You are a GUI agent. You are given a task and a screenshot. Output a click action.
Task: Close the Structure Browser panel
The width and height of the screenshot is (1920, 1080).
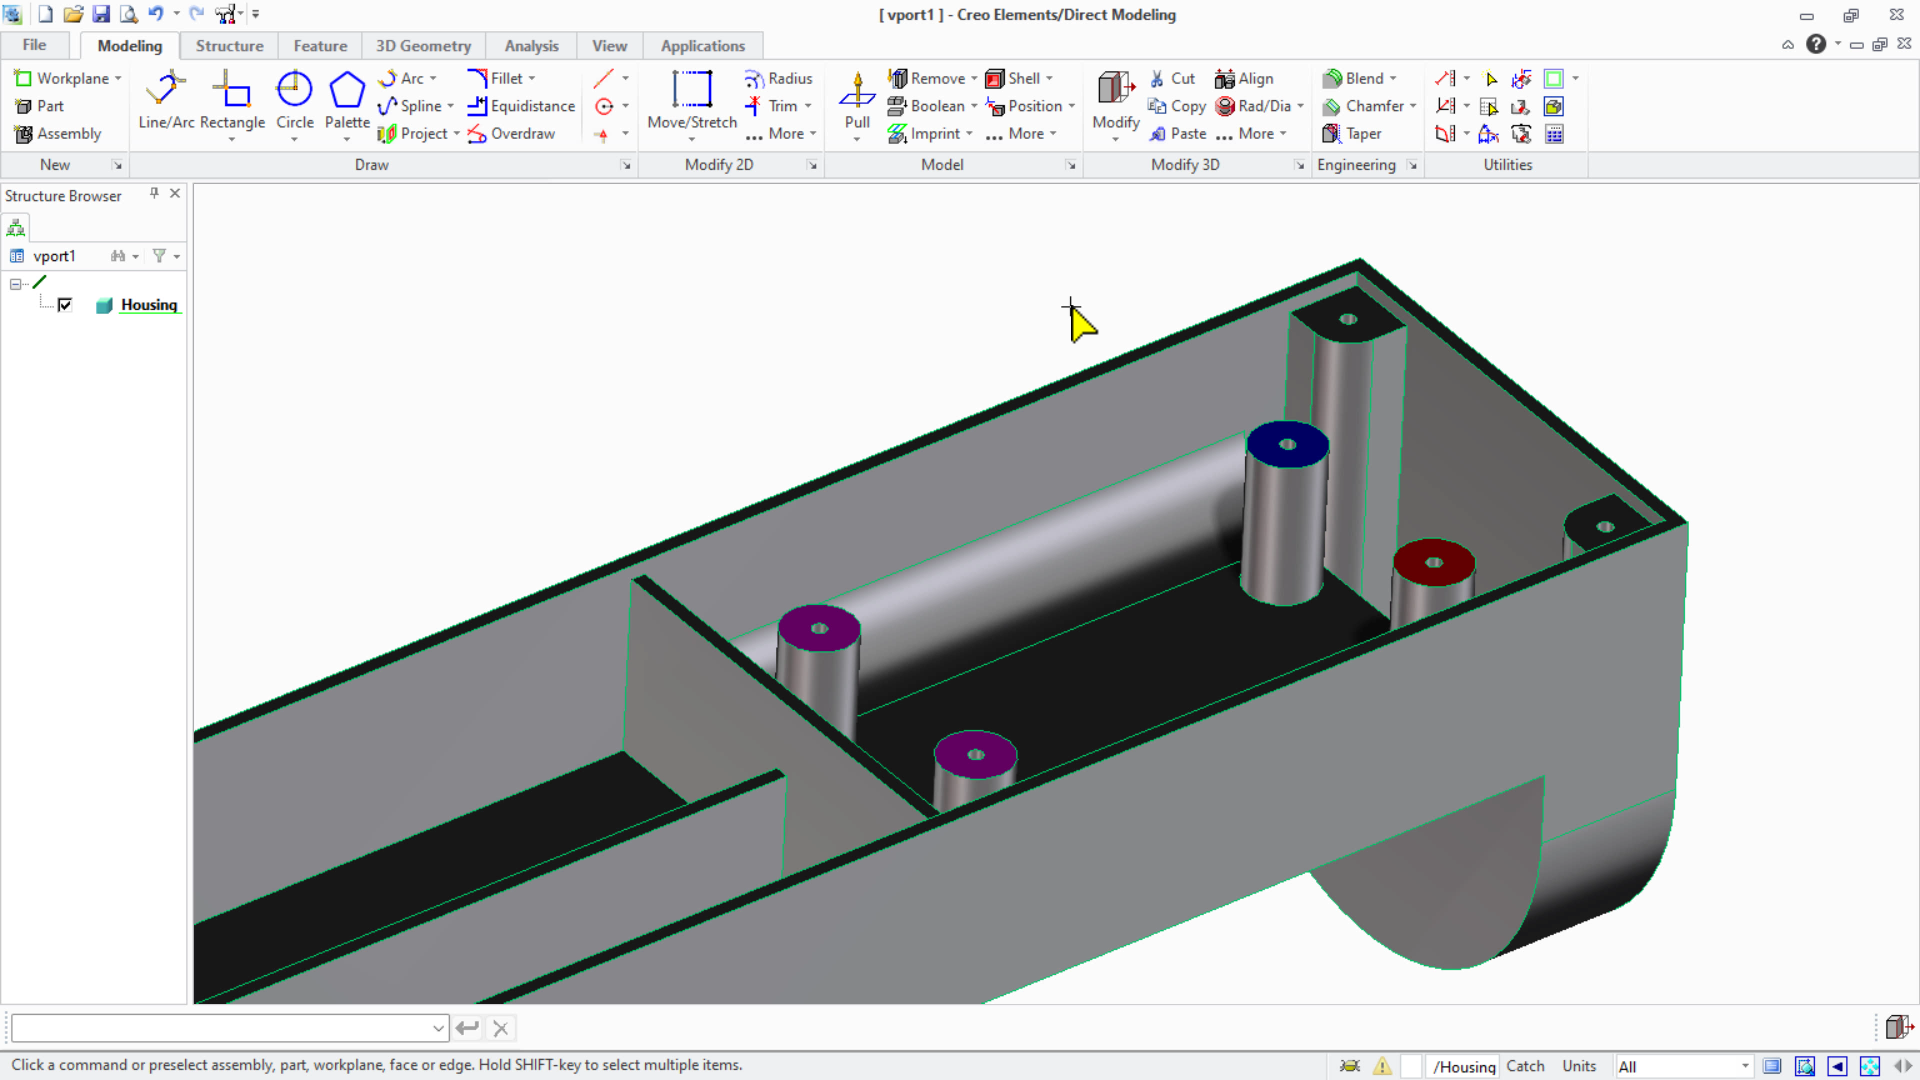[175, 193]
